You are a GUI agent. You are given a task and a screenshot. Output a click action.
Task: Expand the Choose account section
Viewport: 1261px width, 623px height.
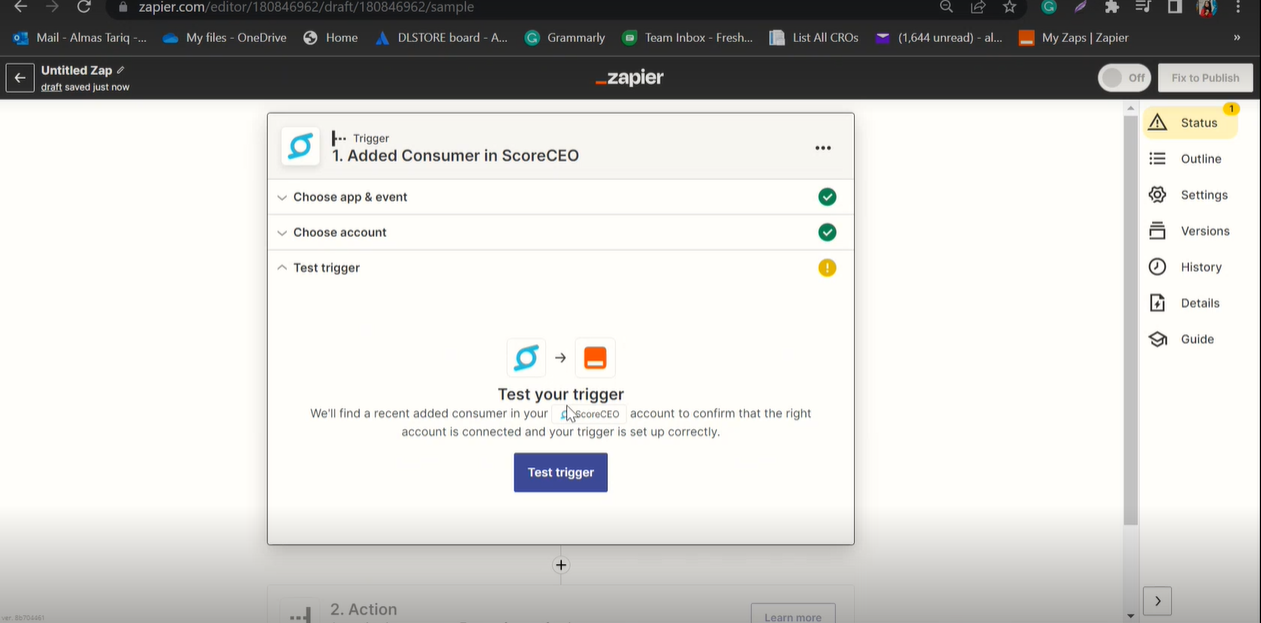coord(560,232)
